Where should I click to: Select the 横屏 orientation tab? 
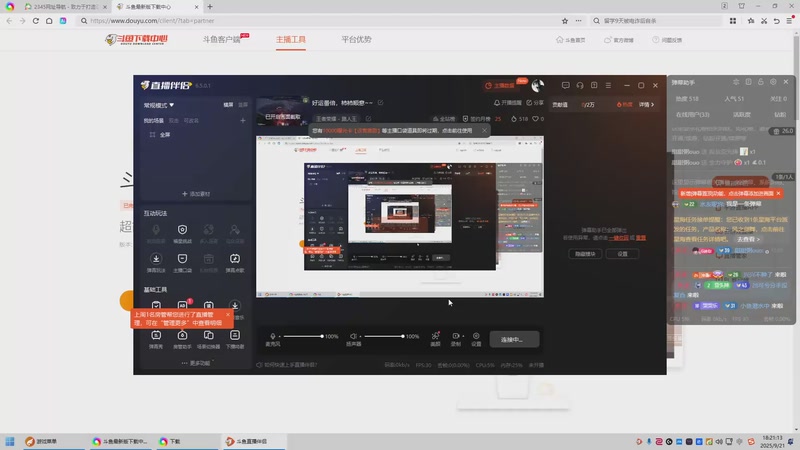coord(228,105)
